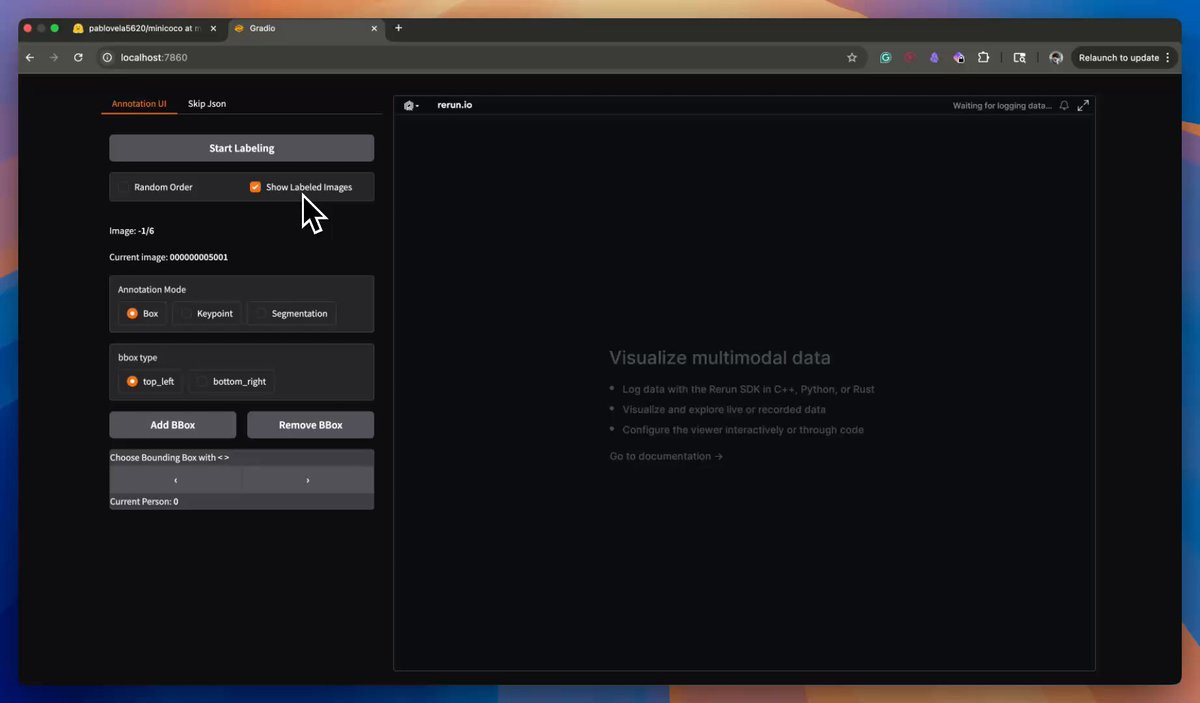Viewport: 1200px width, 703px height.
Task: Open the Grammarly extension icon
Action: 885,58
